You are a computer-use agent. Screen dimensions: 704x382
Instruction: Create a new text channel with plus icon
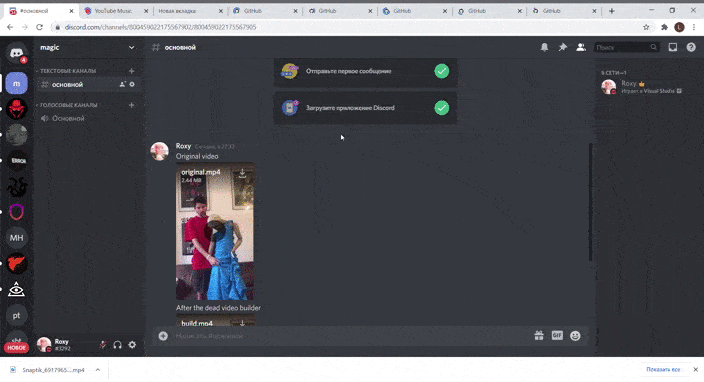132,71
